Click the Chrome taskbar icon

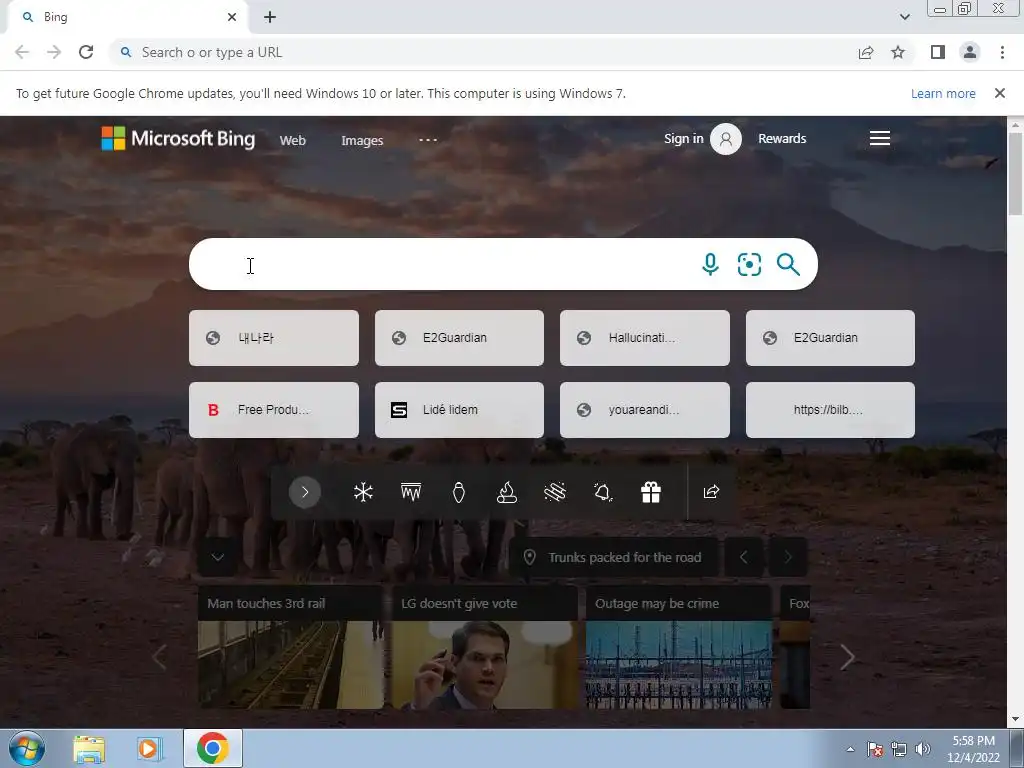(212, 748)
